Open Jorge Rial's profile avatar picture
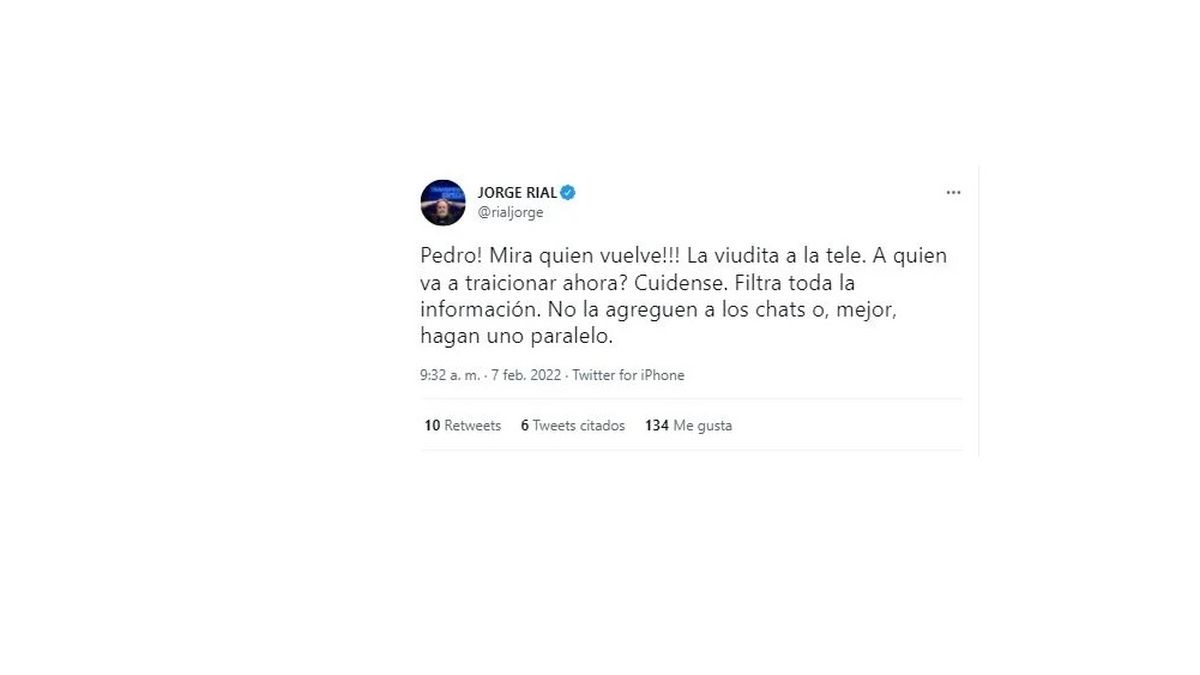 [x=443, y=203]
